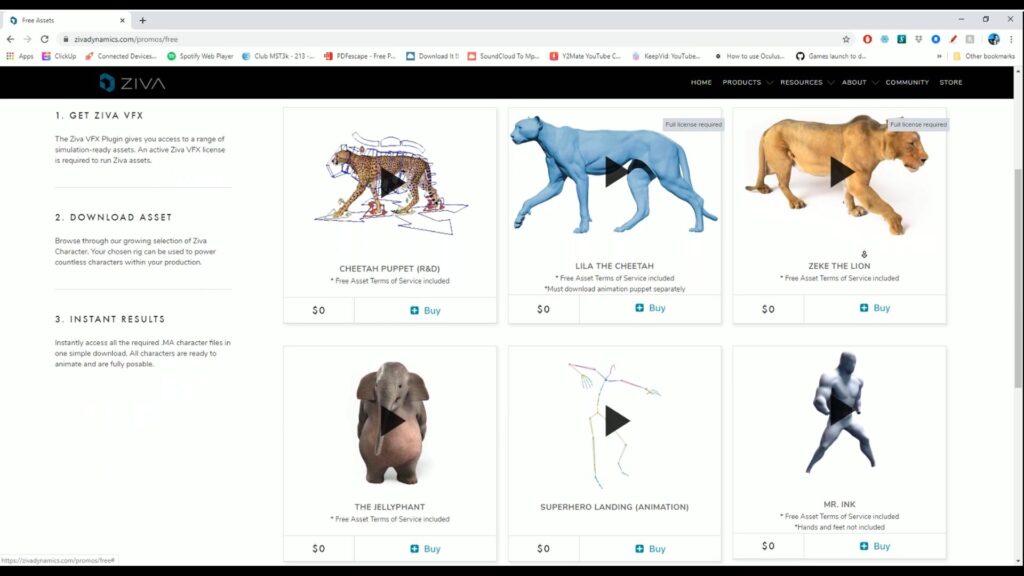Open How to use Oculus bookmark
Viewport: 1024px width, 576px height.
[x=749, y=56]
